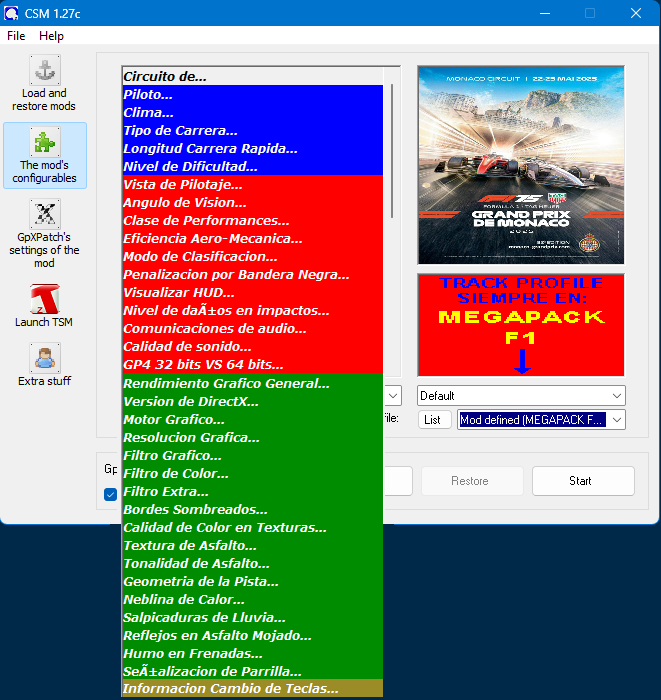Image resolution: width=661 pixels, height=700 pixels.
Task: Close the CSM window
Action: click(636, 13)
